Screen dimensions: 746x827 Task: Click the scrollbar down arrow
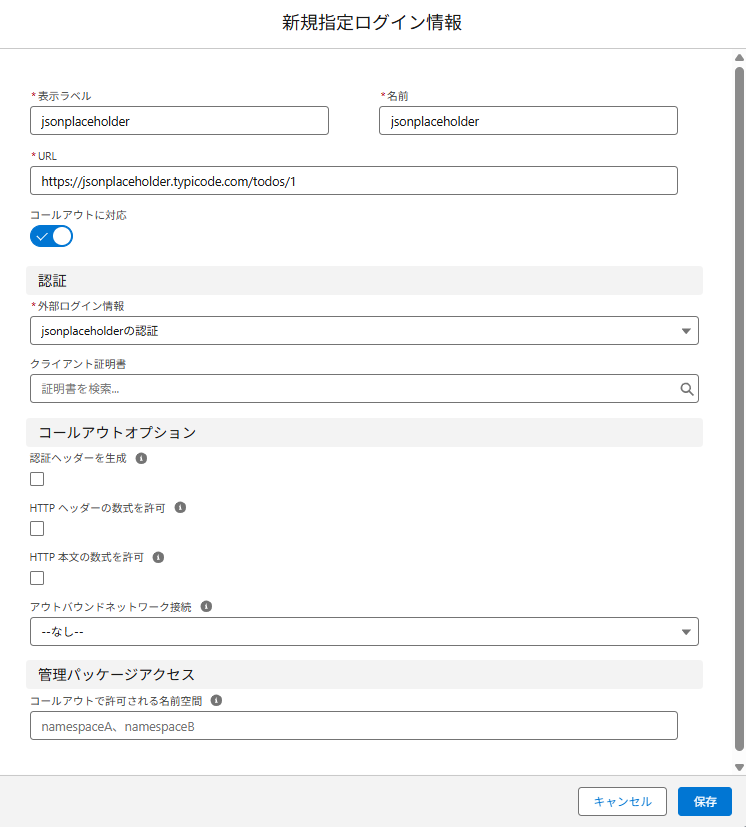coord(740,767)
